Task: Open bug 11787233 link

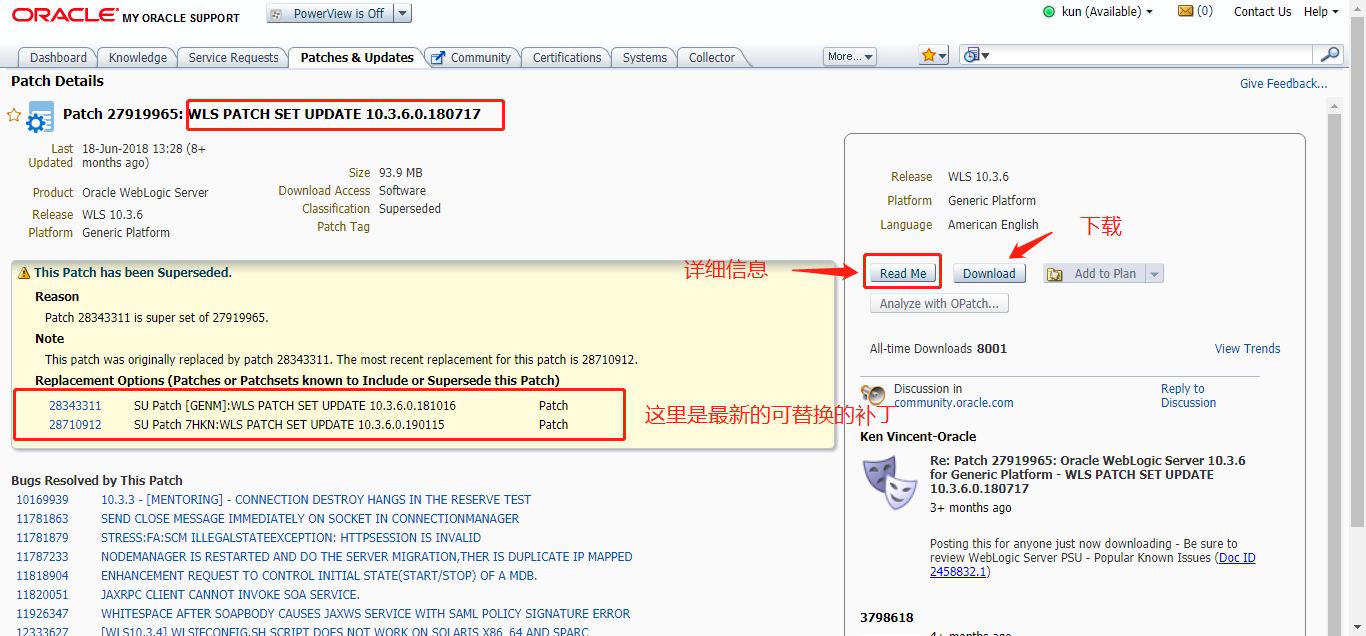Action: tap(42, 557)
